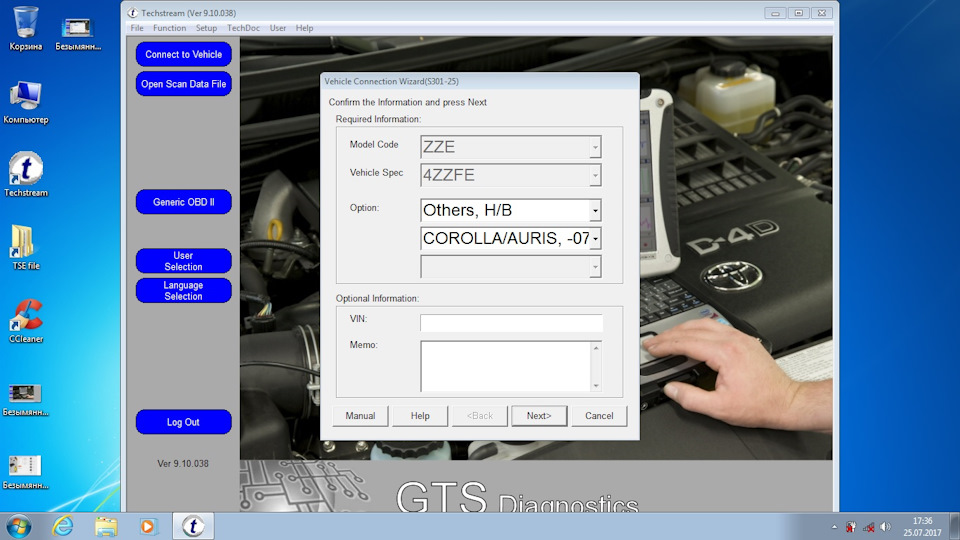
Task: Open the TechDoc menu
Action: tap(243, 28)
